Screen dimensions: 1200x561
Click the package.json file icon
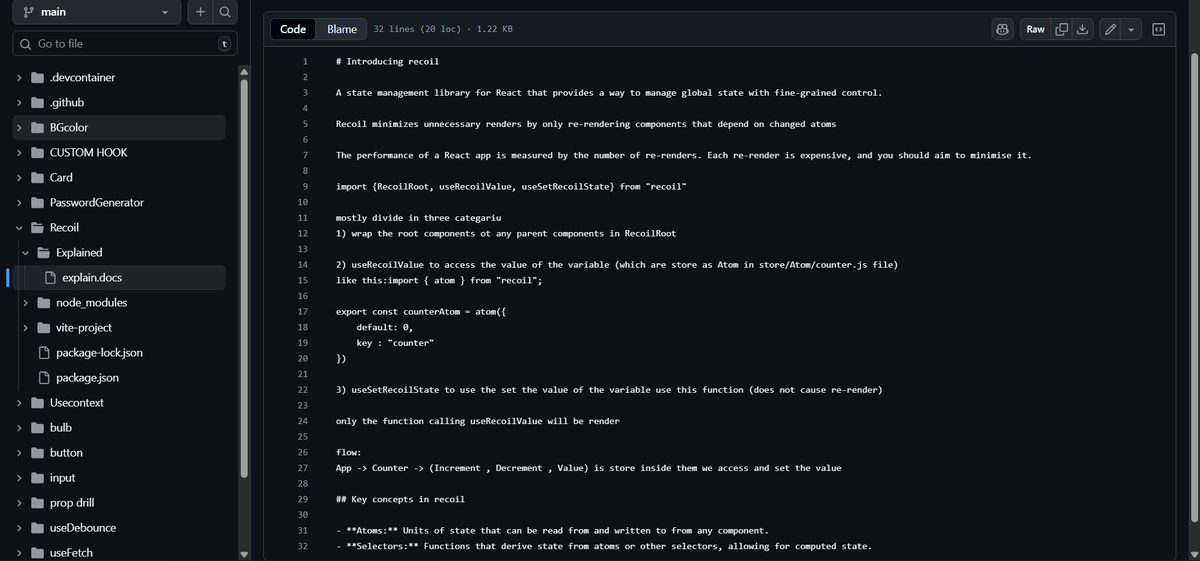(44, 378)
